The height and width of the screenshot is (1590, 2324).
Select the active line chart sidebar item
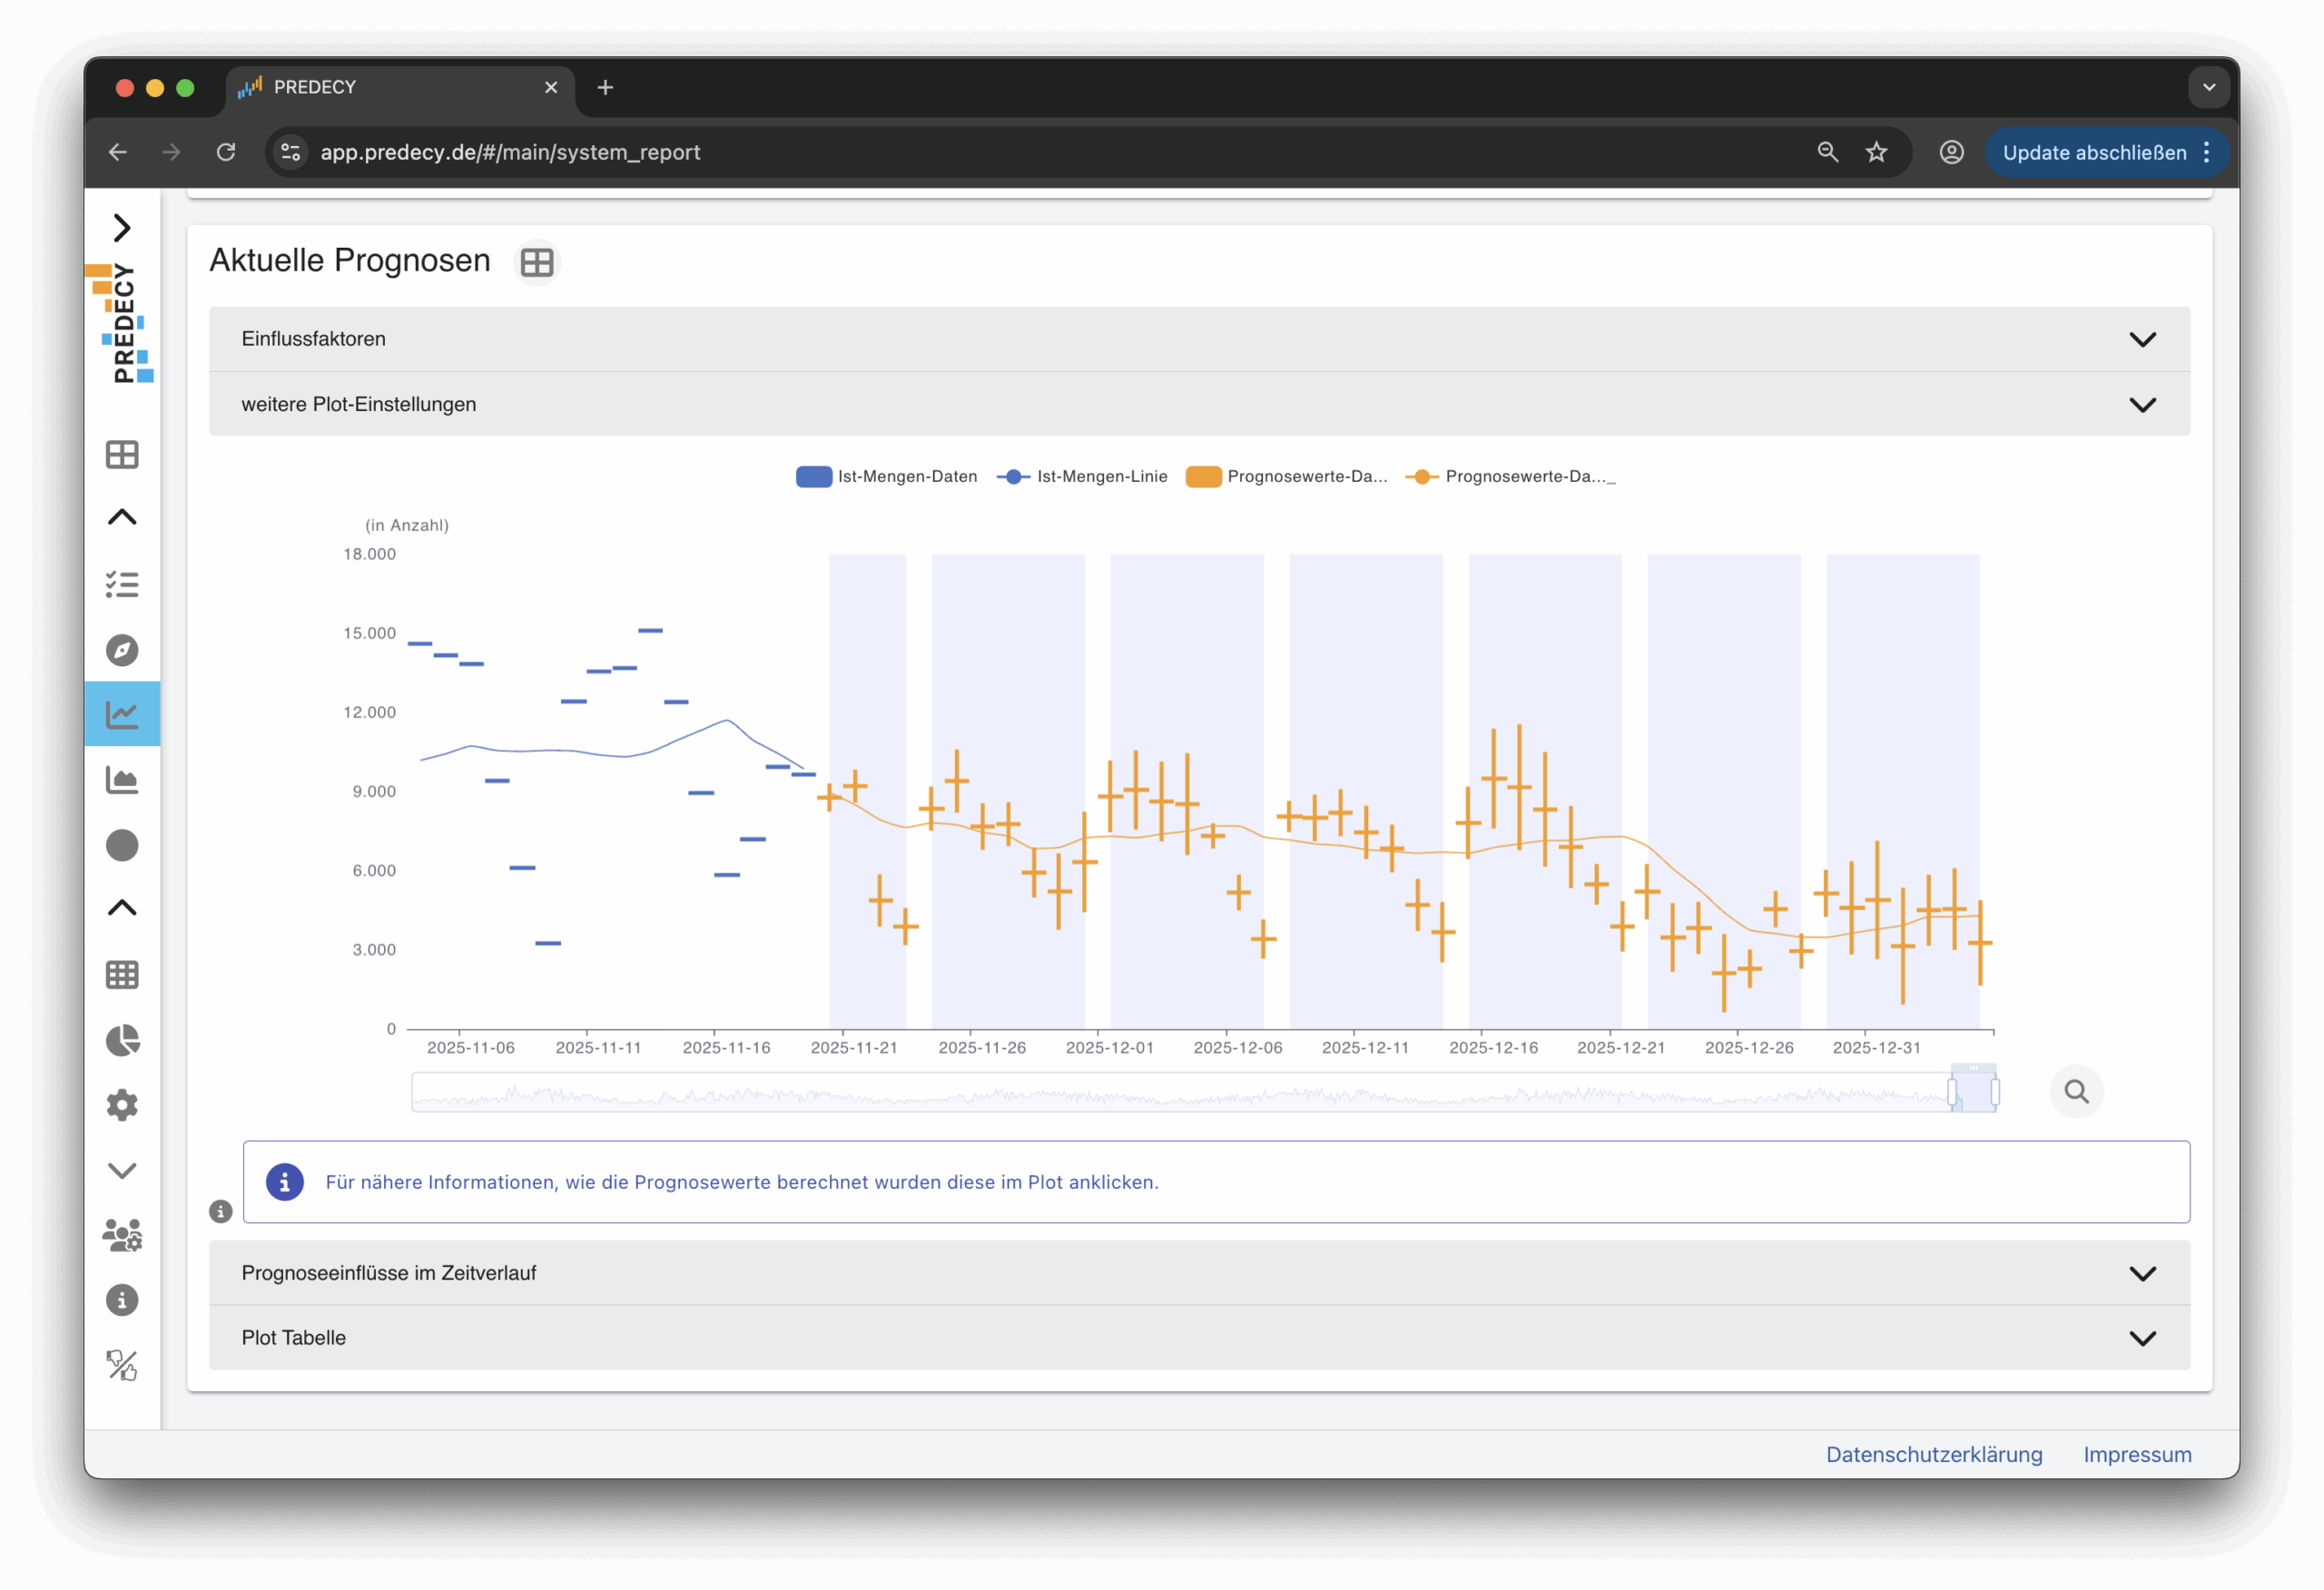[x=122, y=714]
